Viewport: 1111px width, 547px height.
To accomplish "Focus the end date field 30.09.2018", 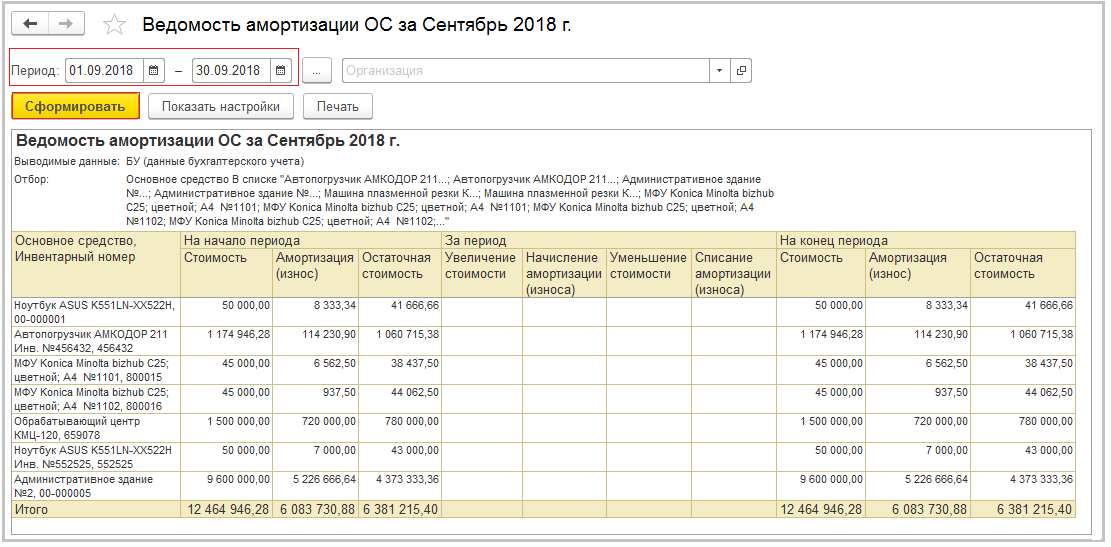I will 232,71.
